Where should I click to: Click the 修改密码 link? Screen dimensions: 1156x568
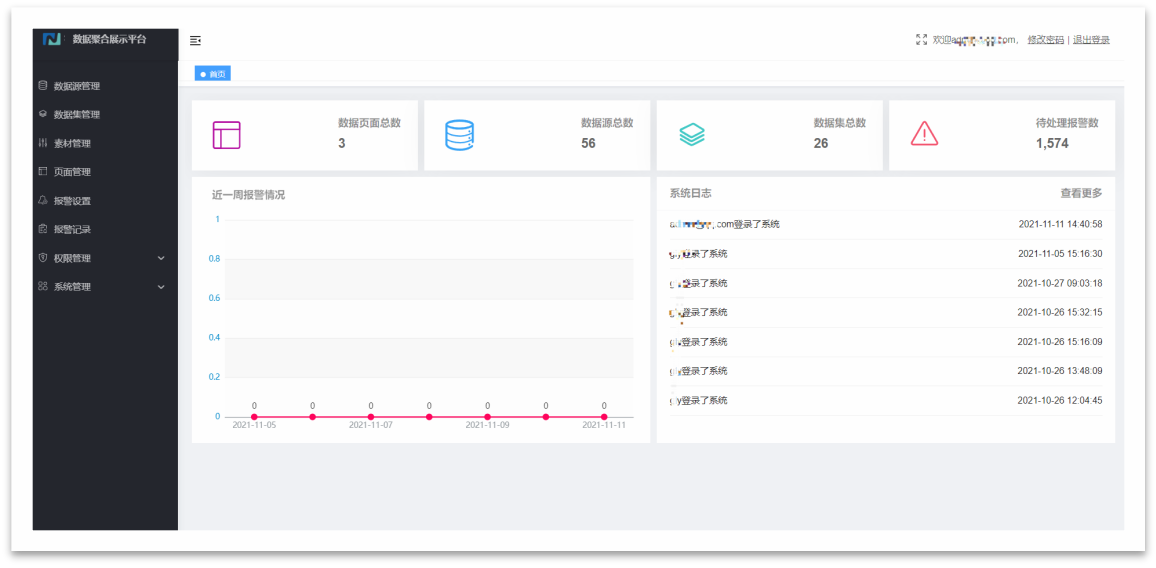tap(1045, 40)
